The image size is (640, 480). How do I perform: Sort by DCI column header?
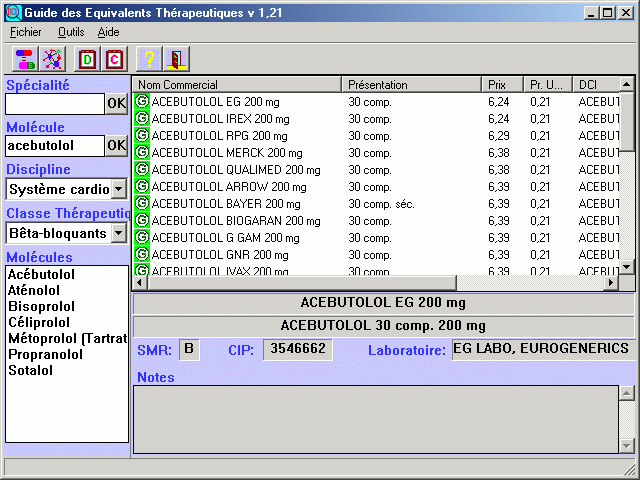596,84
